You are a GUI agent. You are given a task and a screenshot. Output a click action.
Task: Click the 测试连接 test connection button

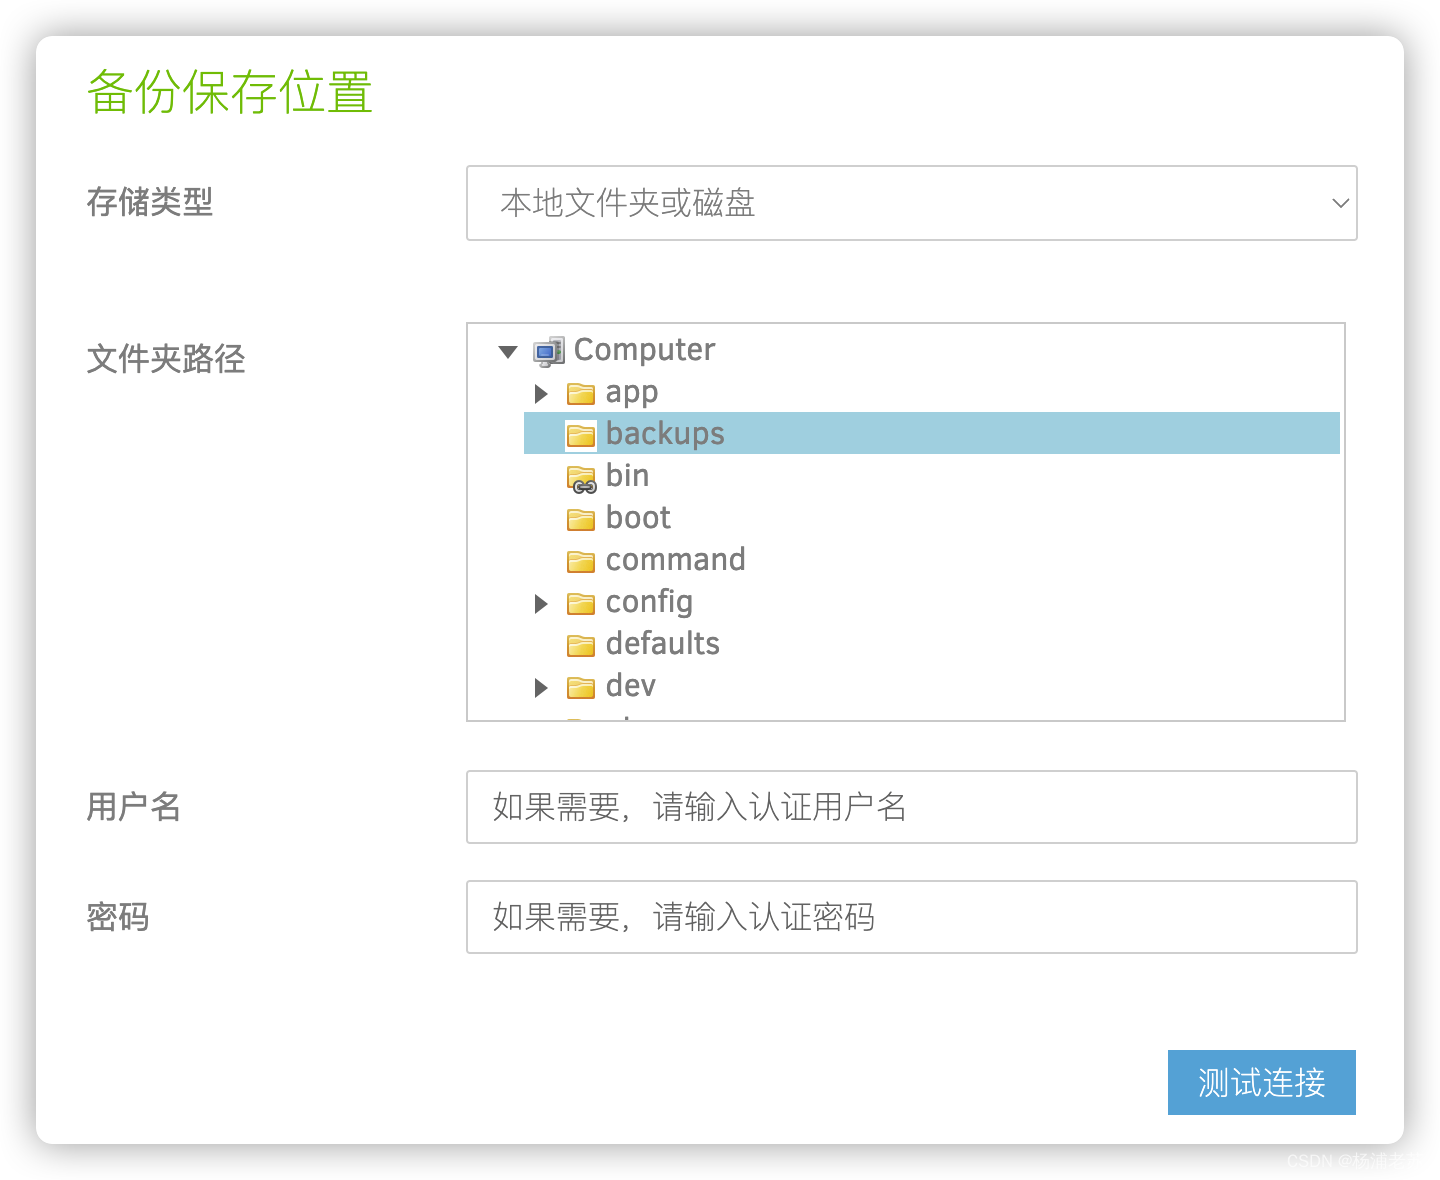1262,1082
